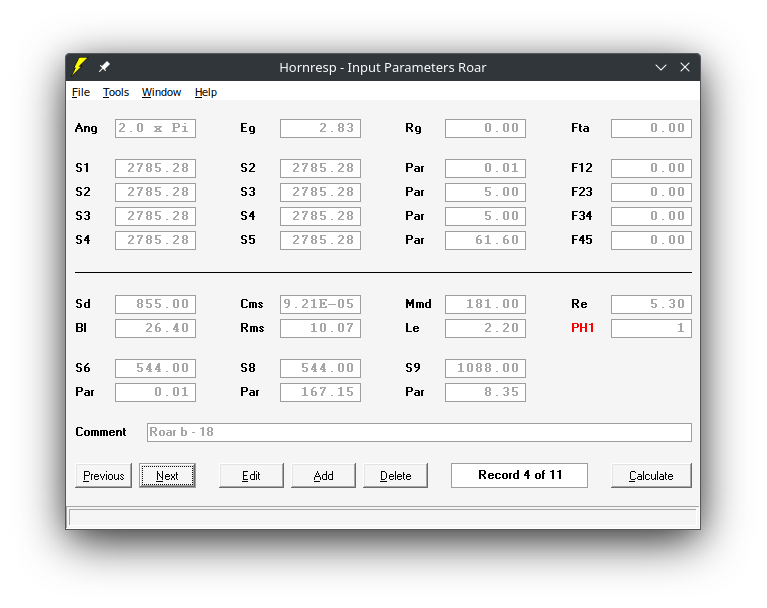The width and height of the screenshot is (767, 608).
Task: Click the S5 area field
Action: [320, 240]
